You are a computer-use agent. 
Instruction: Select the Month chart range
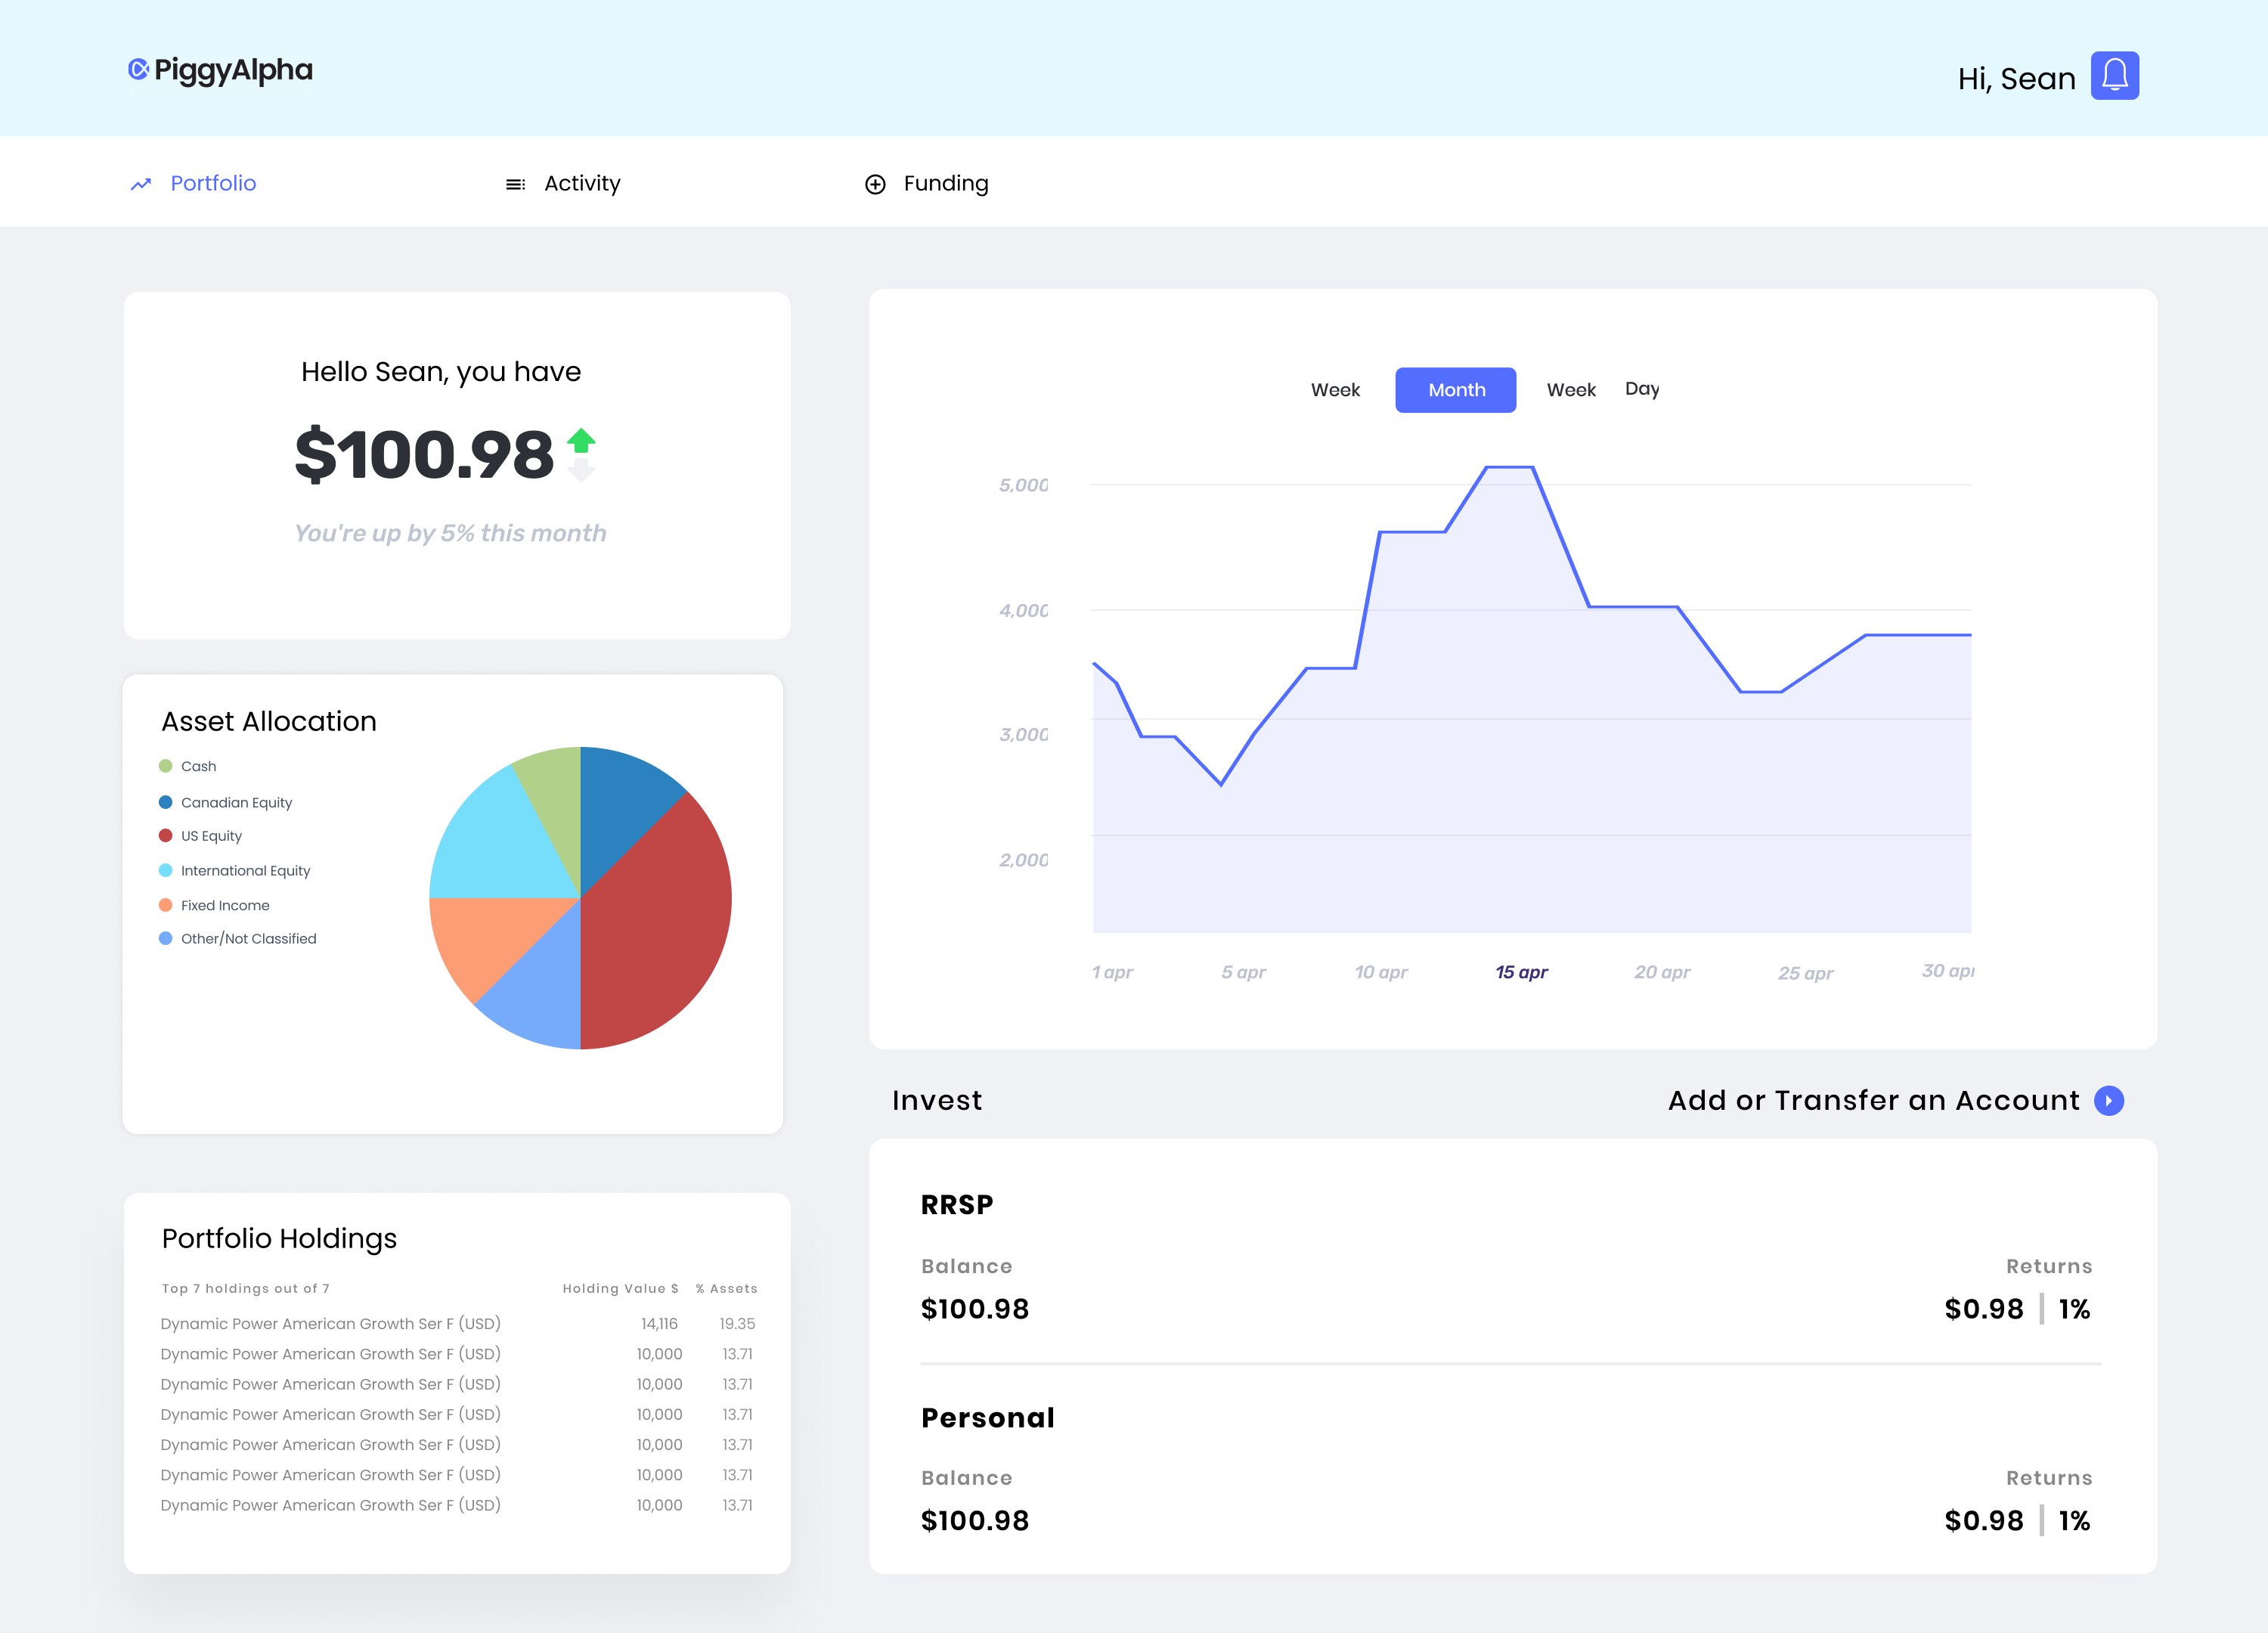[x=1455, y=390]
